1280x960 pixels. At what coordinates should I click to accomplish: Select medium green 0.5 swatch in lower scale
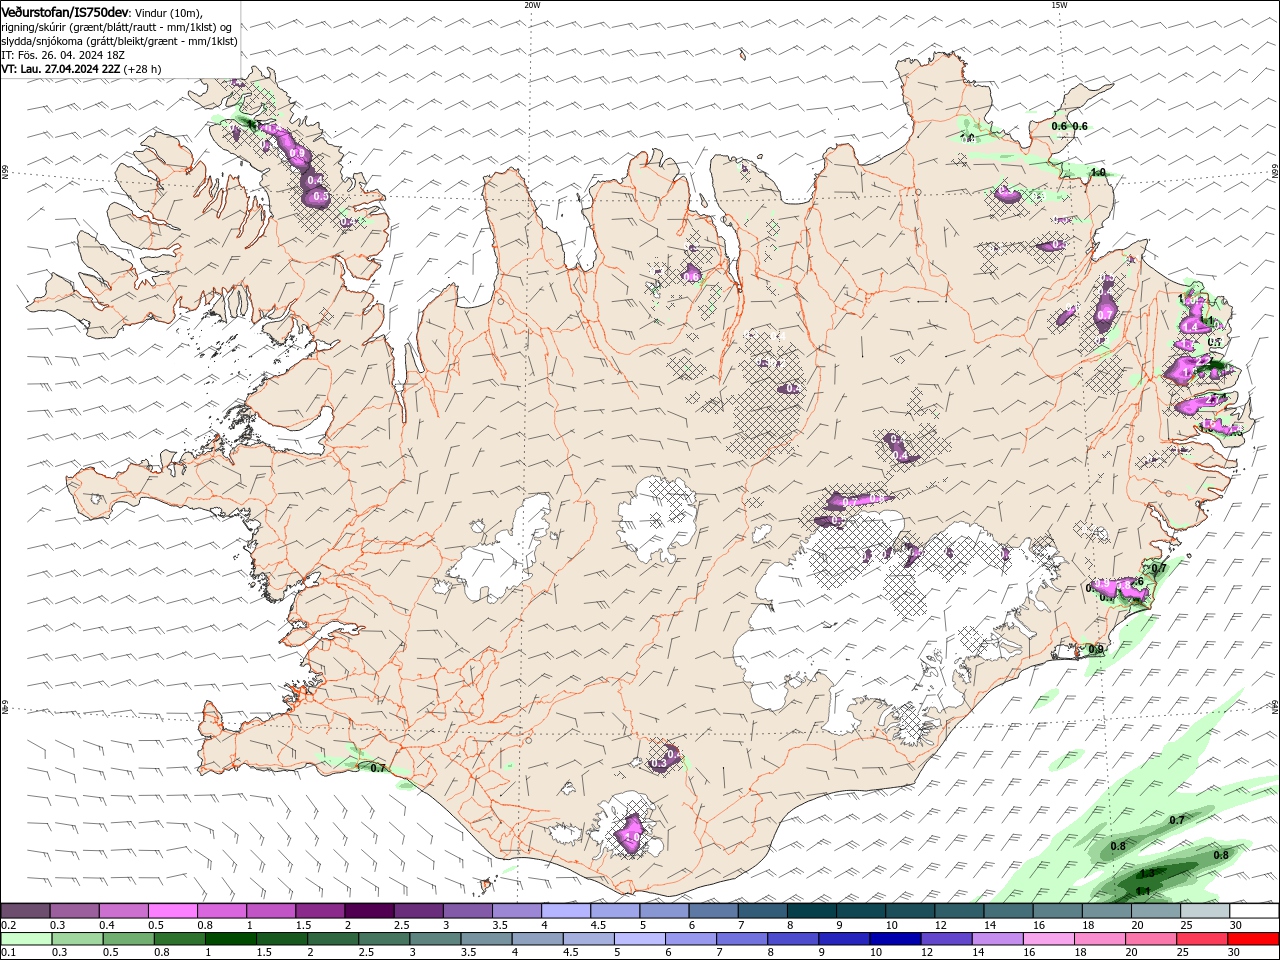(128, 939)
